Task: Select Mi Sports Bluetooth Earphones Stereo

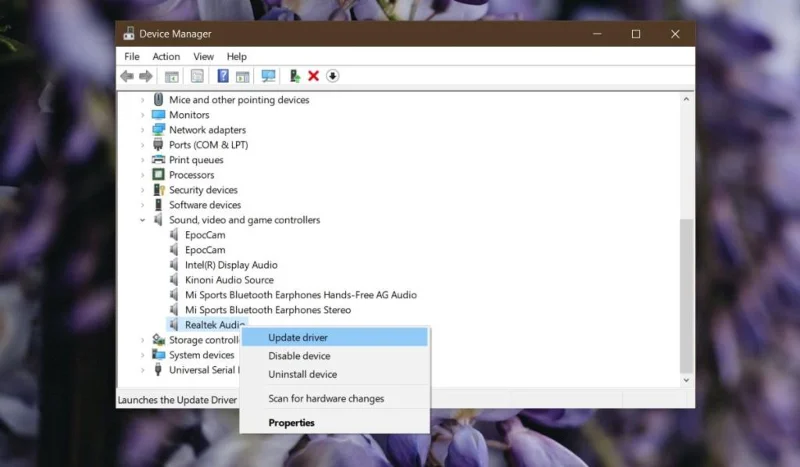Action: point(268,310)
